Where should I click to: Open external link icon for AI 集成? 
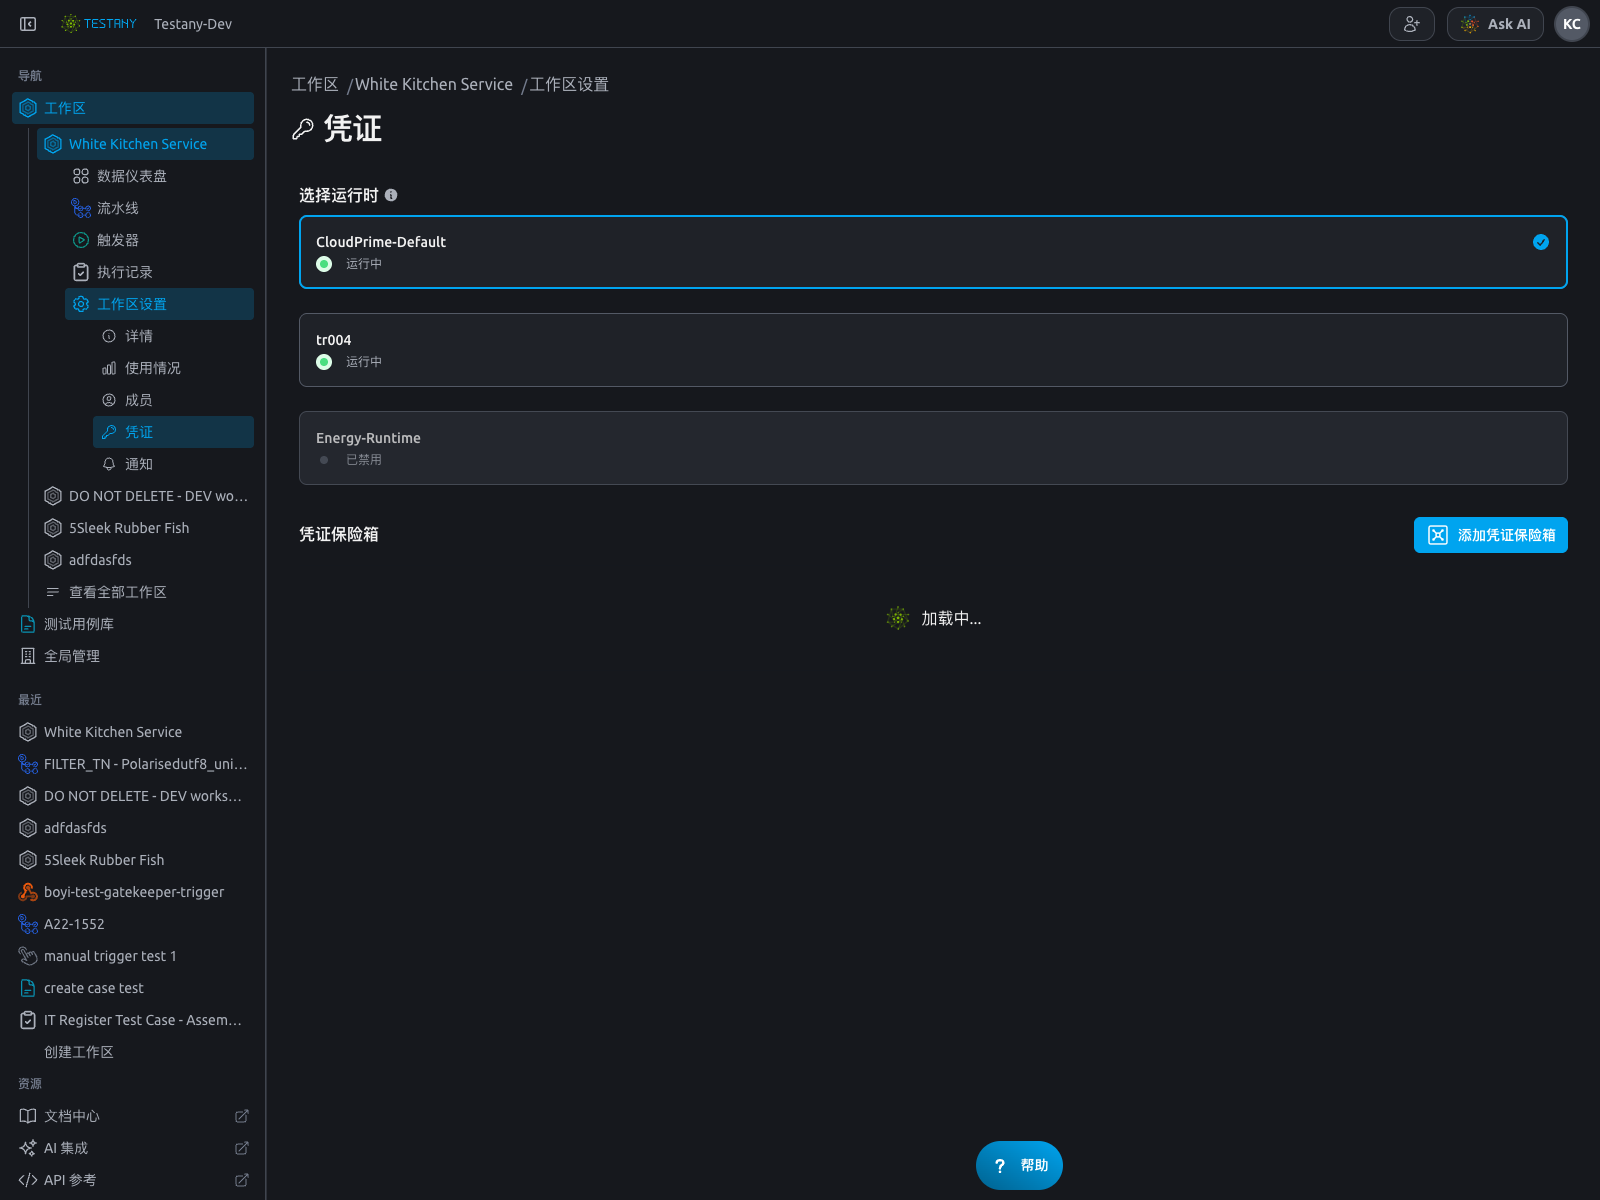[x=241, y=1148]
